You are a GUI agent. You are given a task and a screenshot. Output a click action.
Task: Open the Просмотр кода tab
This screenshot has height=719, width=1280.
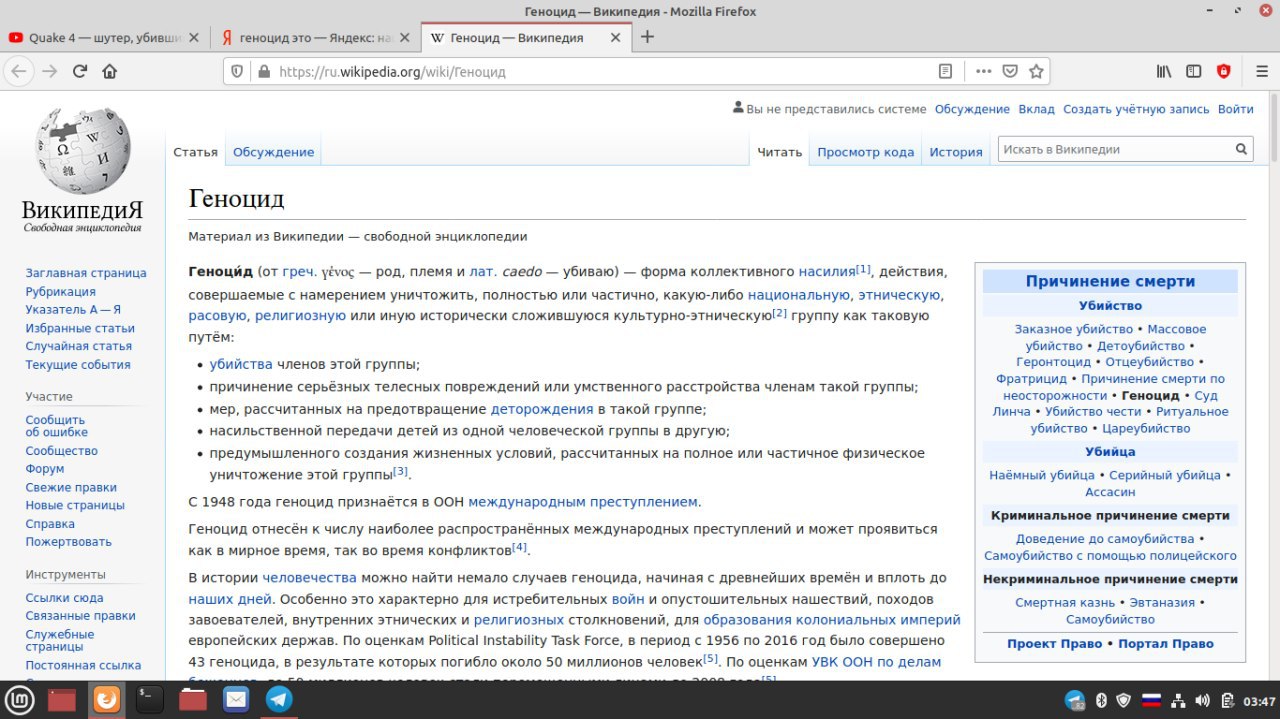865,152
